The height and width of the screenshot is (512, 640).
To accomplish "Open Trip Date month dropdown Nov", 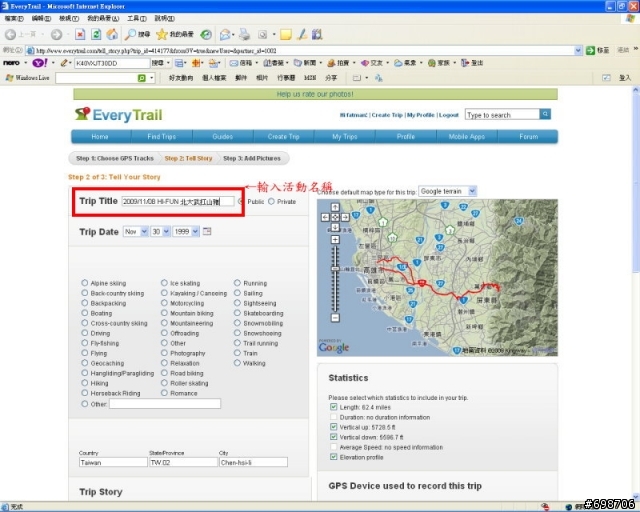I will tap(136, 232).
